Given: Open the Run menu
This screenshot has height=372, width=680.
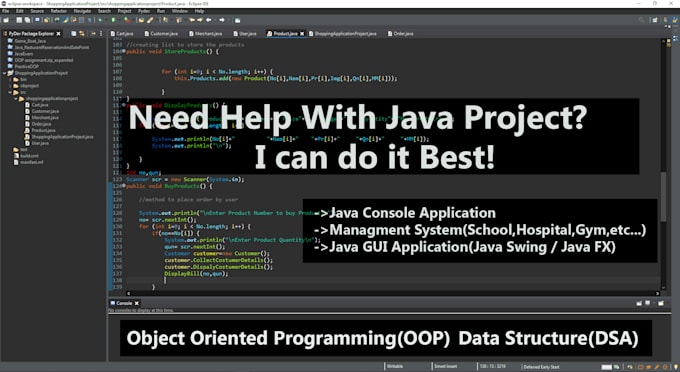Looking at the screenshot, I should pyautogui.click(x=161, y=11).
